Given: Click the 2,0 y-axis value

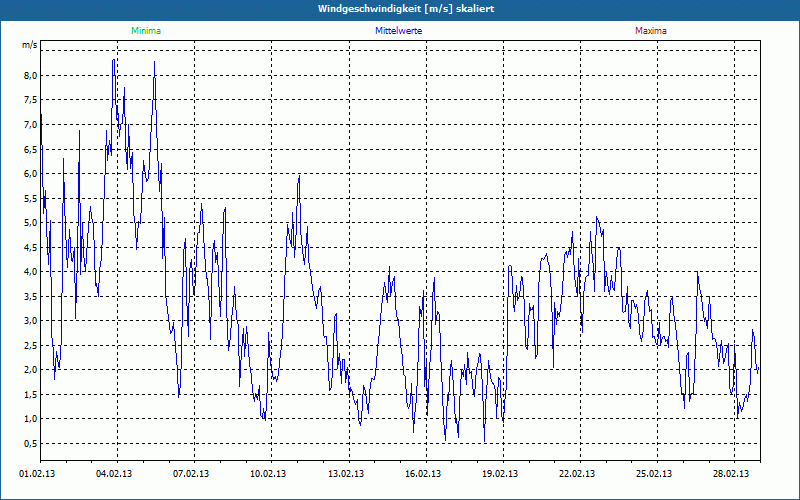Looking at the screenshot, I should point(31,369).
